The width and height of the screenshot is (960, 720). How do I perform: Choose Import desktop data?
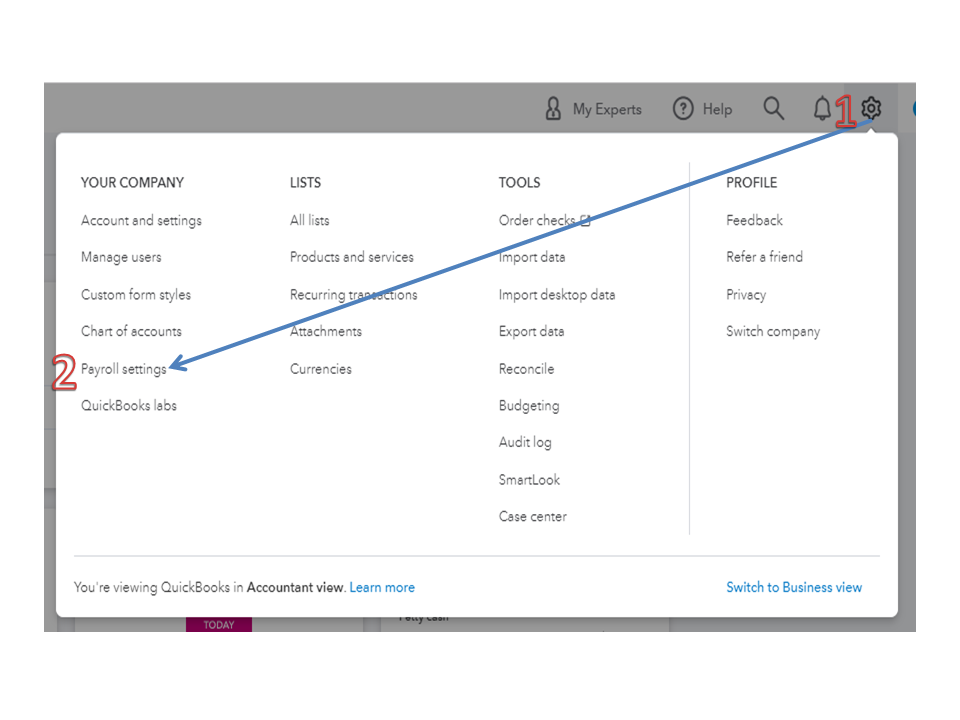coord(557,295)
